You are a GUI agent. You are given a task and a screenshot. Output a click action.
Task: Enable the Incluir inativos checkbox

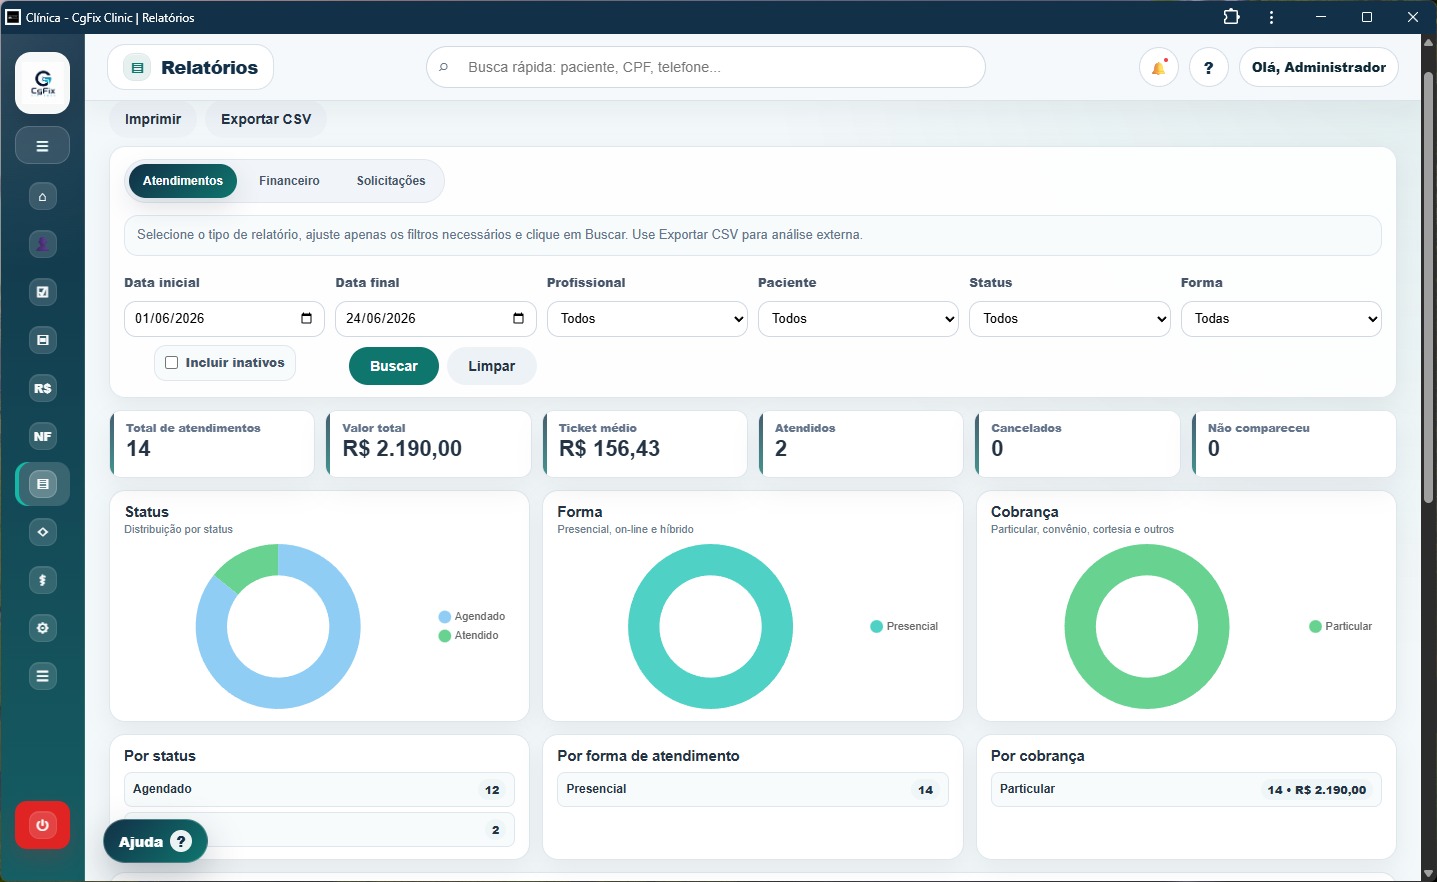click(x=172, y=363)
